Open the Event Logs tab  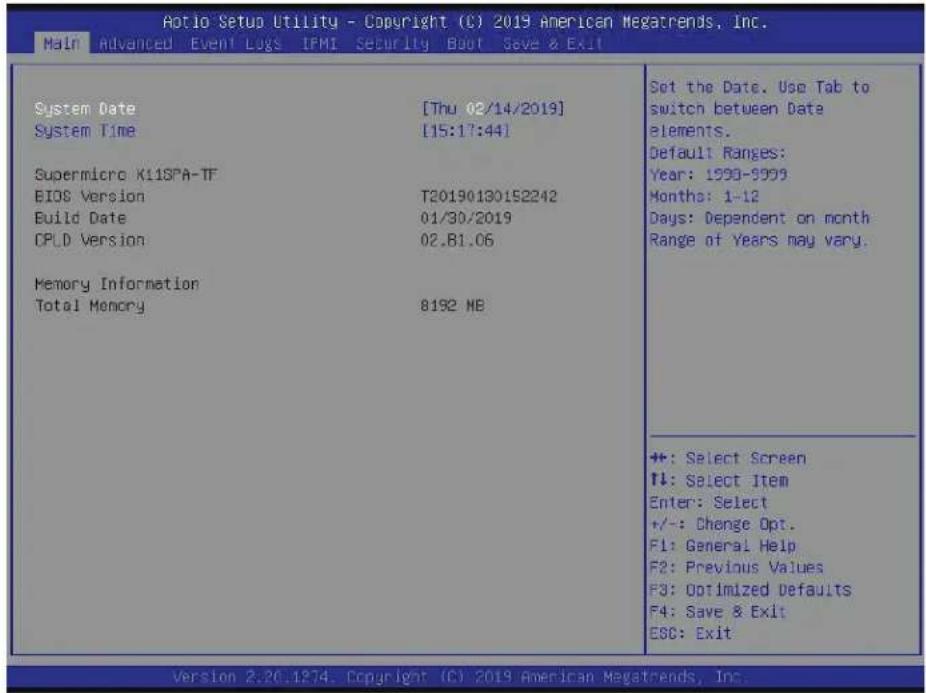click(236, 44)
